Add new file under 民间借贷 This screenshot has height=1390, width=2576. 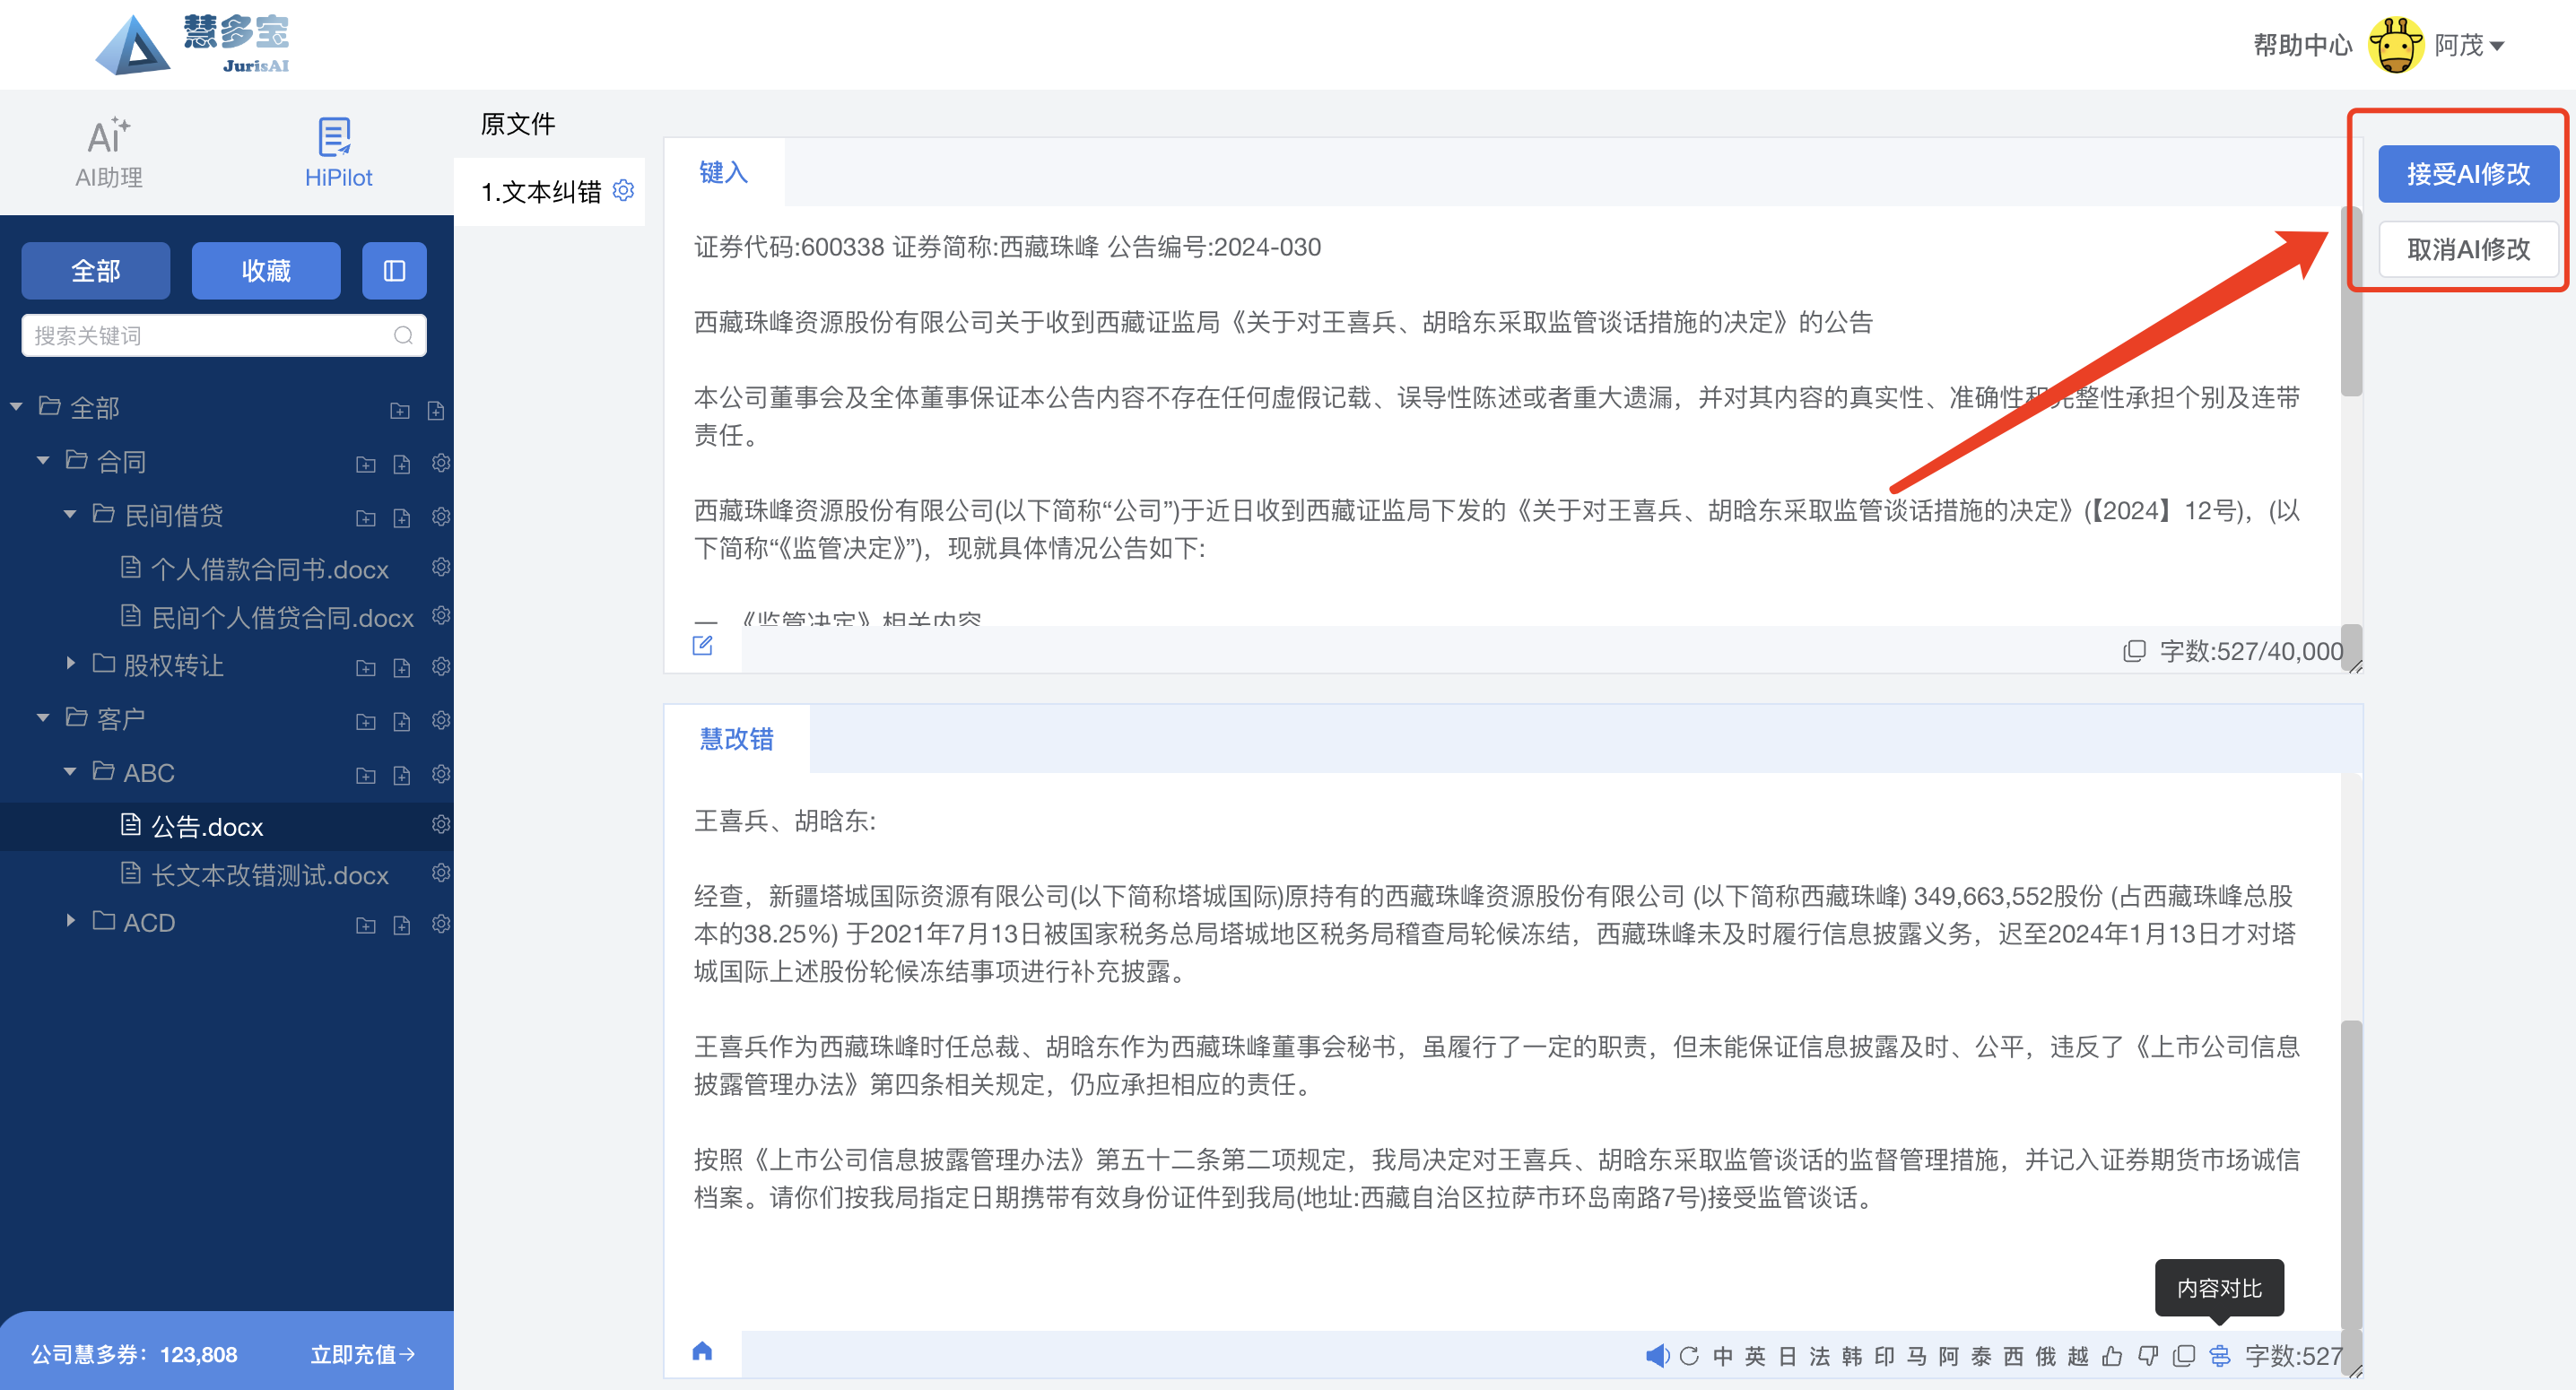coord(402,518)
